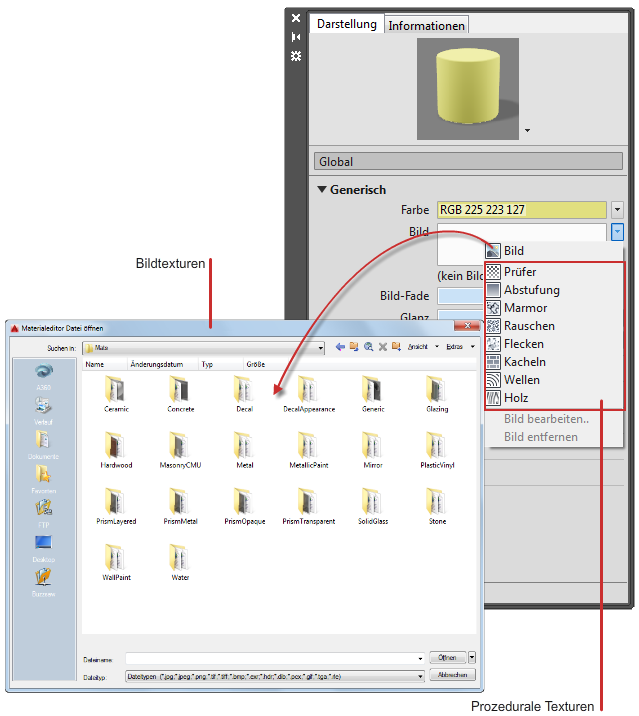Adjust the Bild-Fade slider
The image size is (639, 716).
461,296
